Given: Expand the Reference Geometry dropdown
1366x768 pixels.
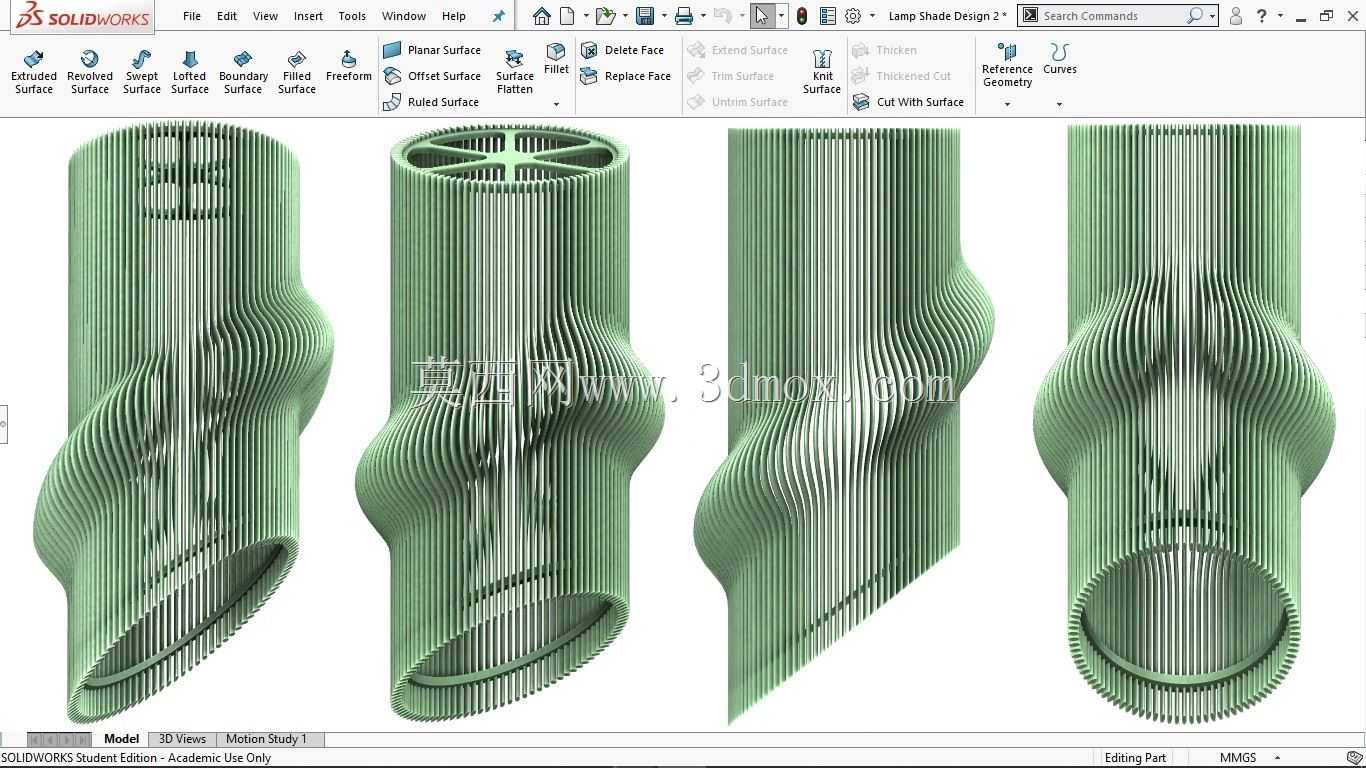Looking at the screenshot, I should click(1007, 104).
